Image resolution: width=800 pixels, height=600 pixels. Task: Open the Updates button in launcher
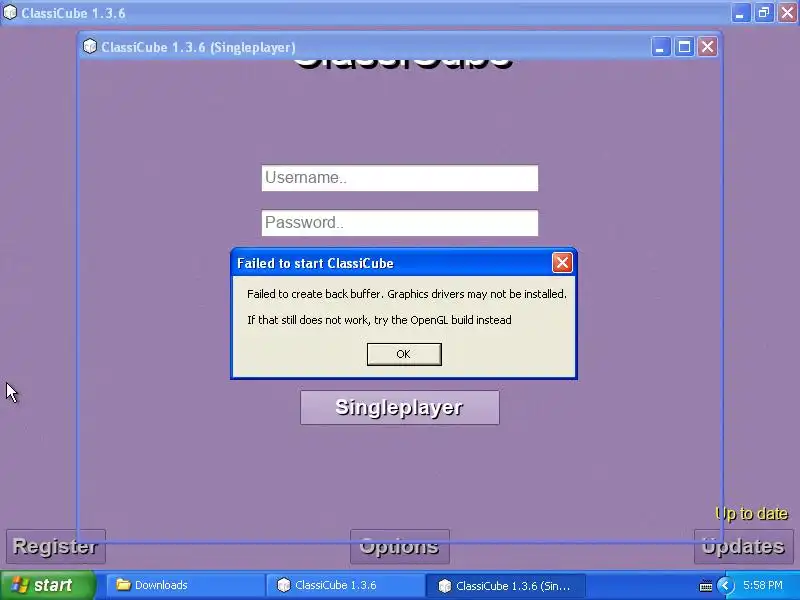[743, 546]
